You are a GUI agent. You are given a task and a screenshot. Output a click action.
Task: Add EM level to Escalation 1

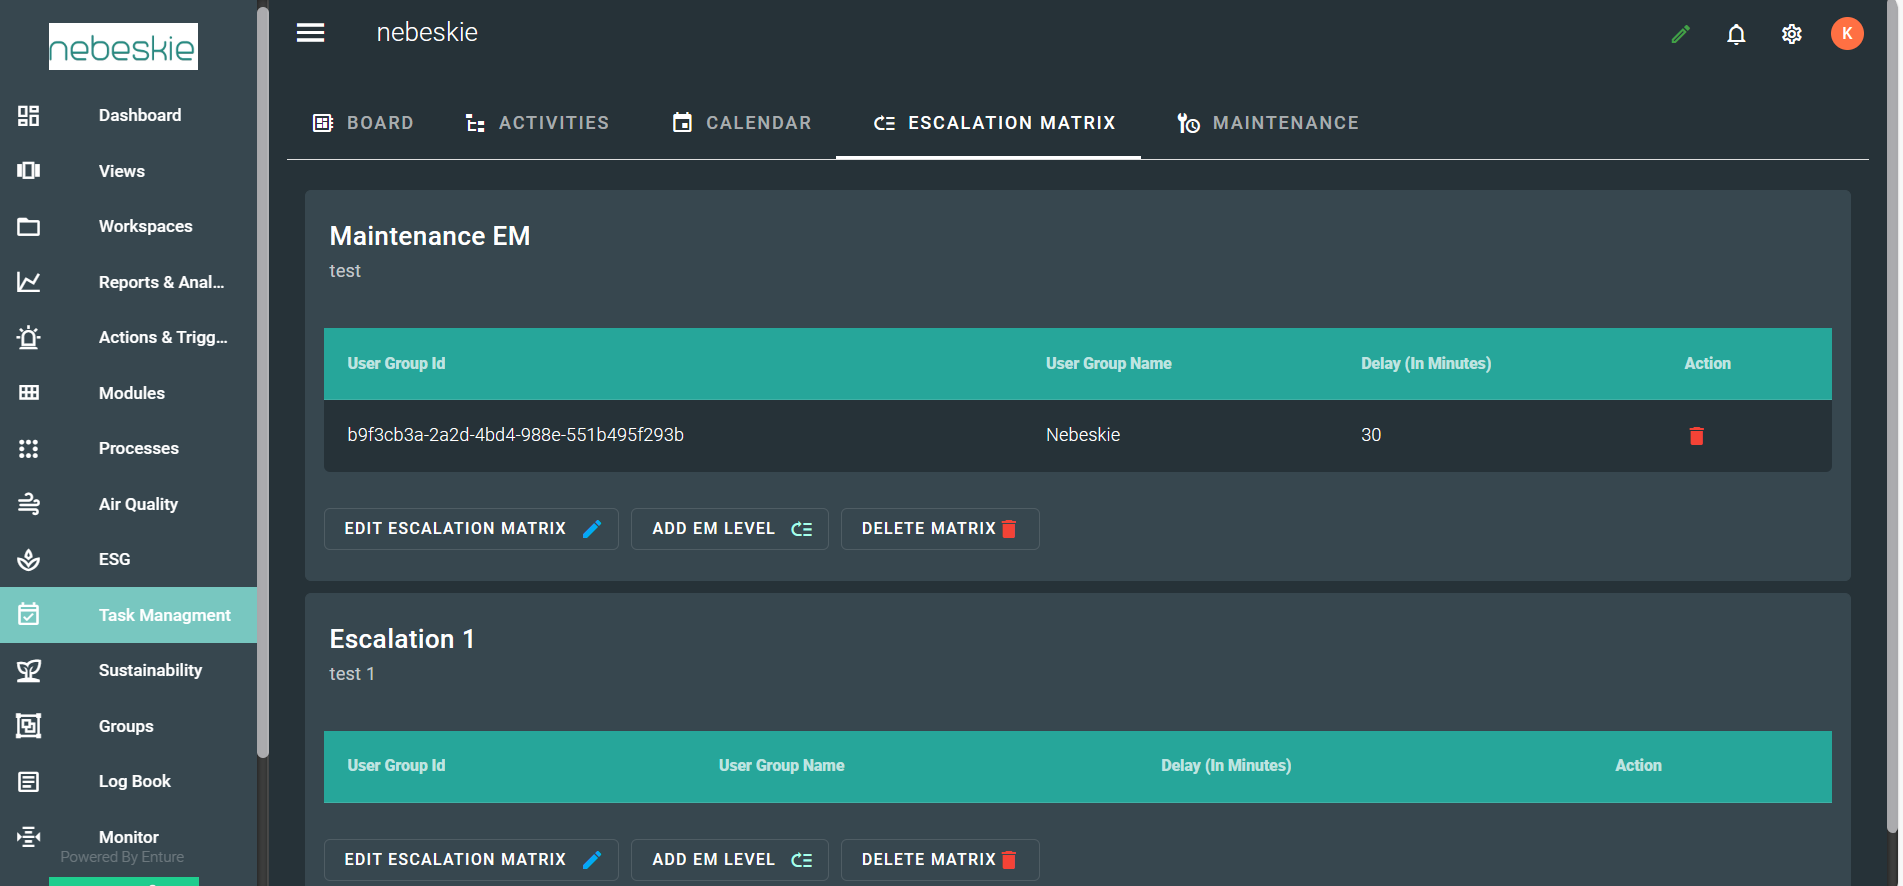pyautogui.click(x=730, y=860)
